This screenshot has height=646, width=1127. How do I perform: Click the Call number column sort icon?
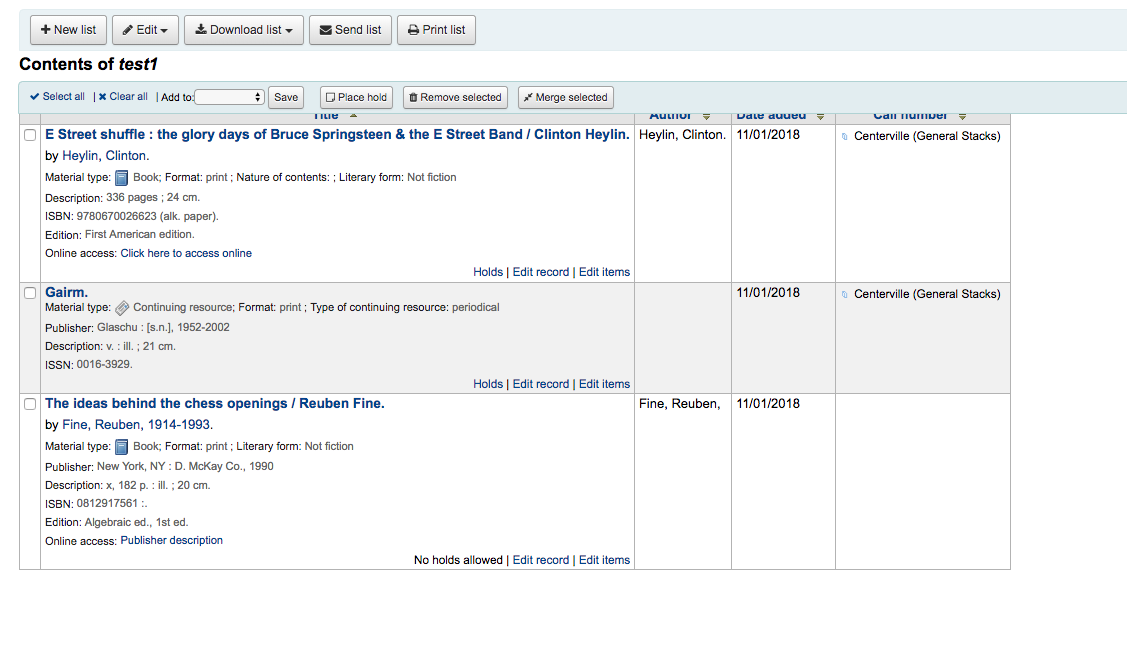pos(962,117)
